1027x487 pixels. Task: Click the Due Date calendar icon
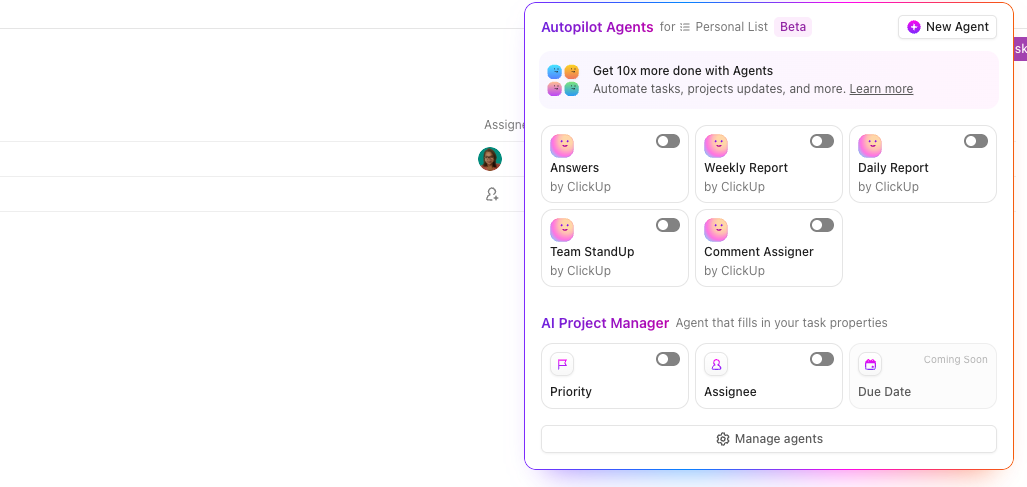coord(870,365)
